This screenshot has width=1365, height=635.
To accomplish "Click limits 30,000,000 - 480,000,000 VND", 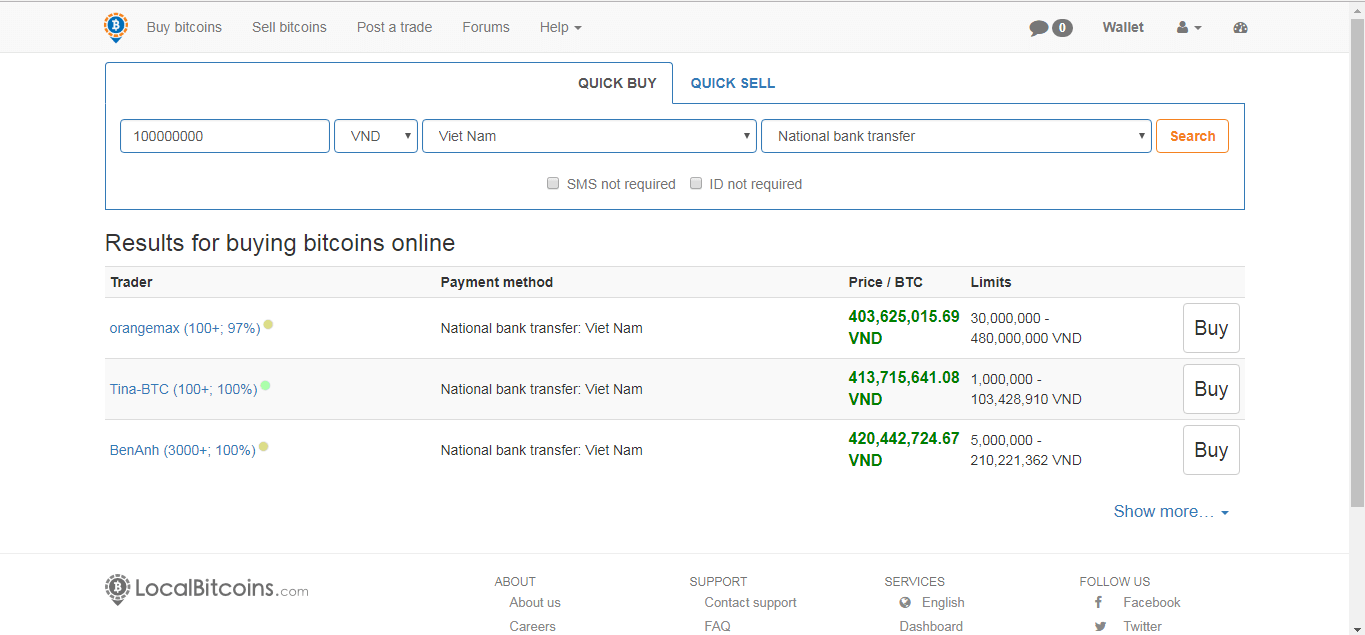I will (1026, 328).
